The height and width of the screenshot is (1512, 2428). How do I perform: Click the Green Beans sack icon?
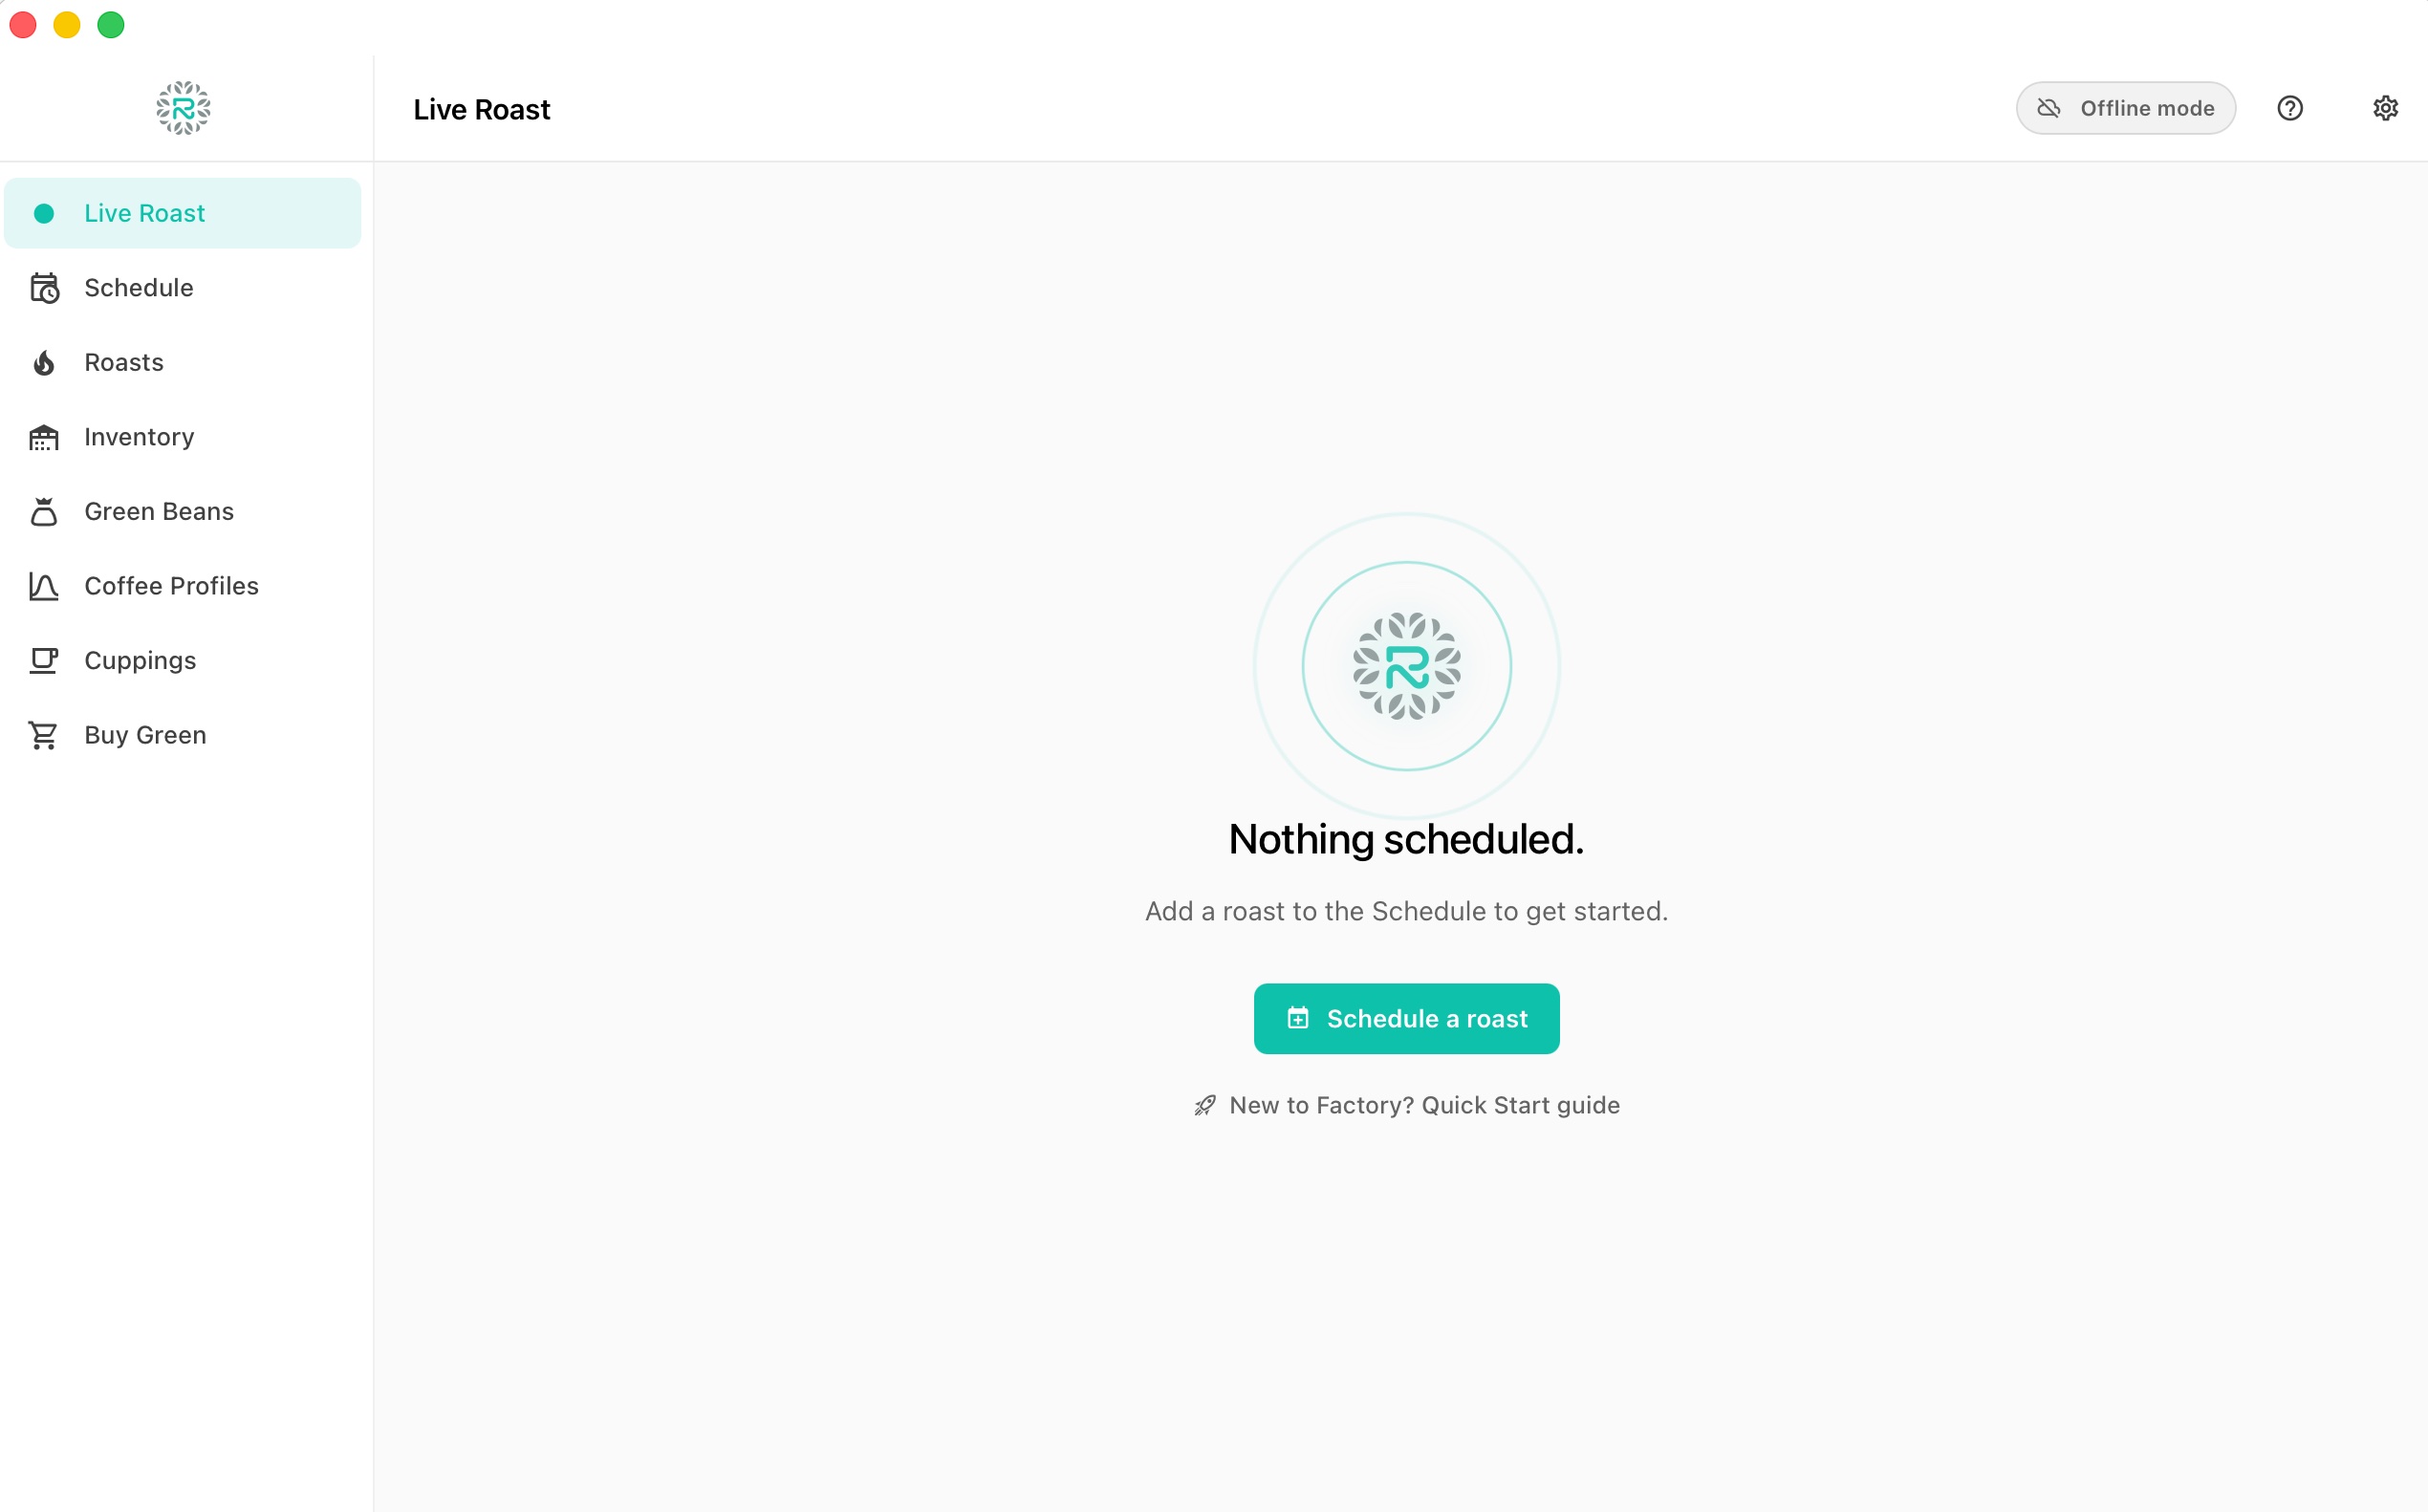click(x=44, y=512)
